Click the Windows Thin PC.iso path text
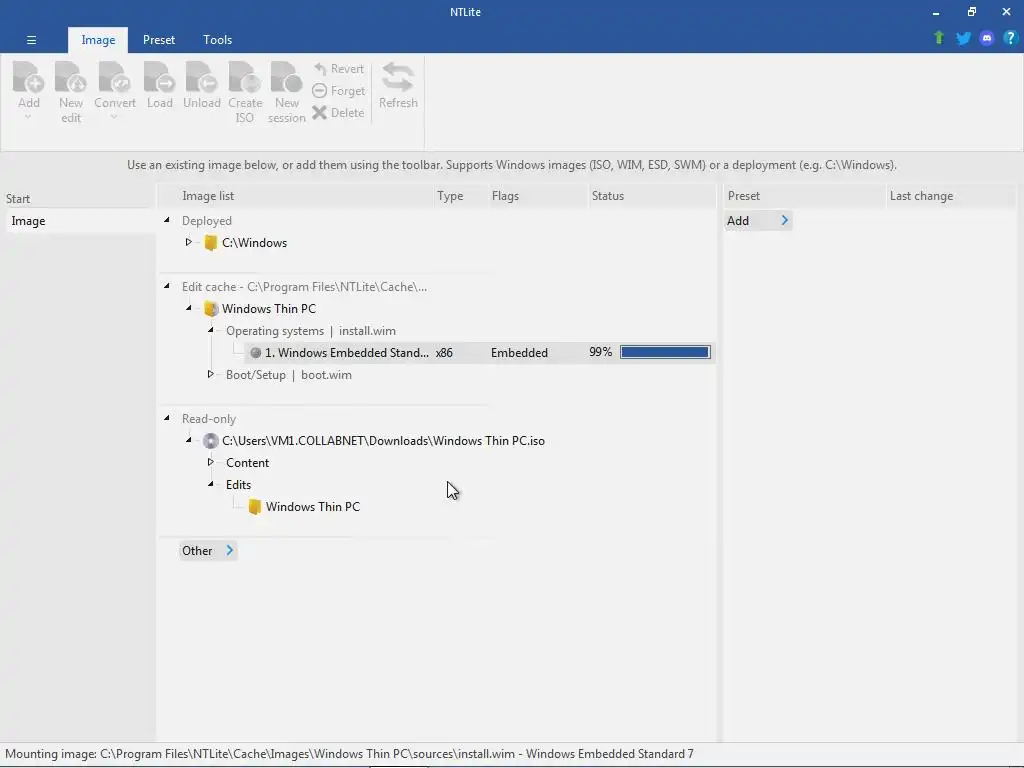The width and height of the screenshot is (1024, 768). click(x=383, y=441)
